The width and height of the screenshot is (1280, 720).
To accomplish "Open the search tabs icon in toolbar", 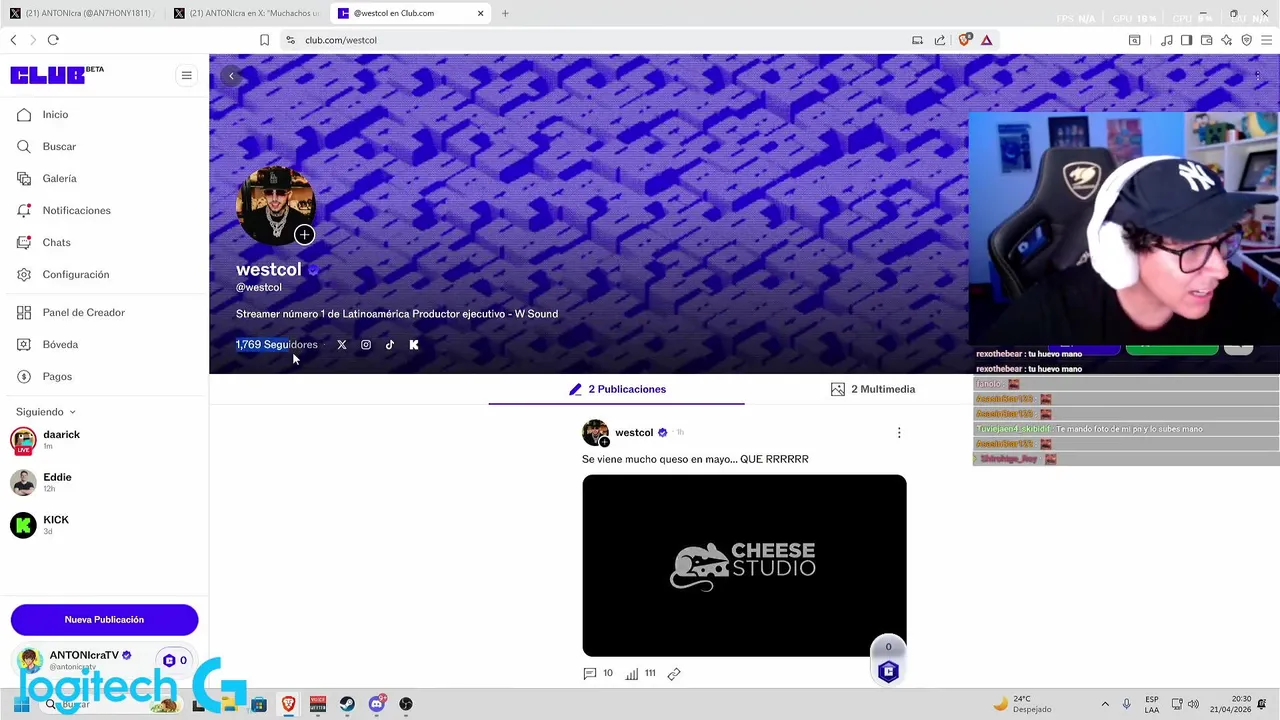I will [1134, 40].
